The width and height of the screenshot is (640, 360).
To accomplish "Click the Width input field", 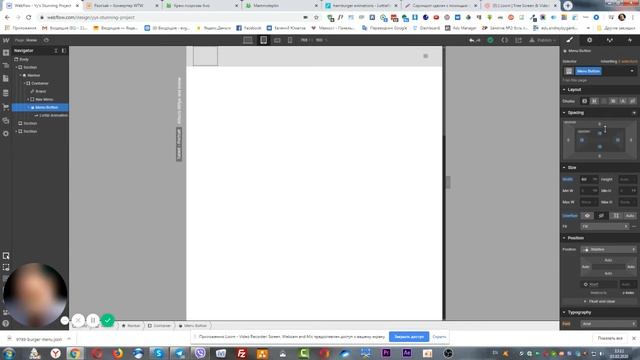I will point(589,179).
